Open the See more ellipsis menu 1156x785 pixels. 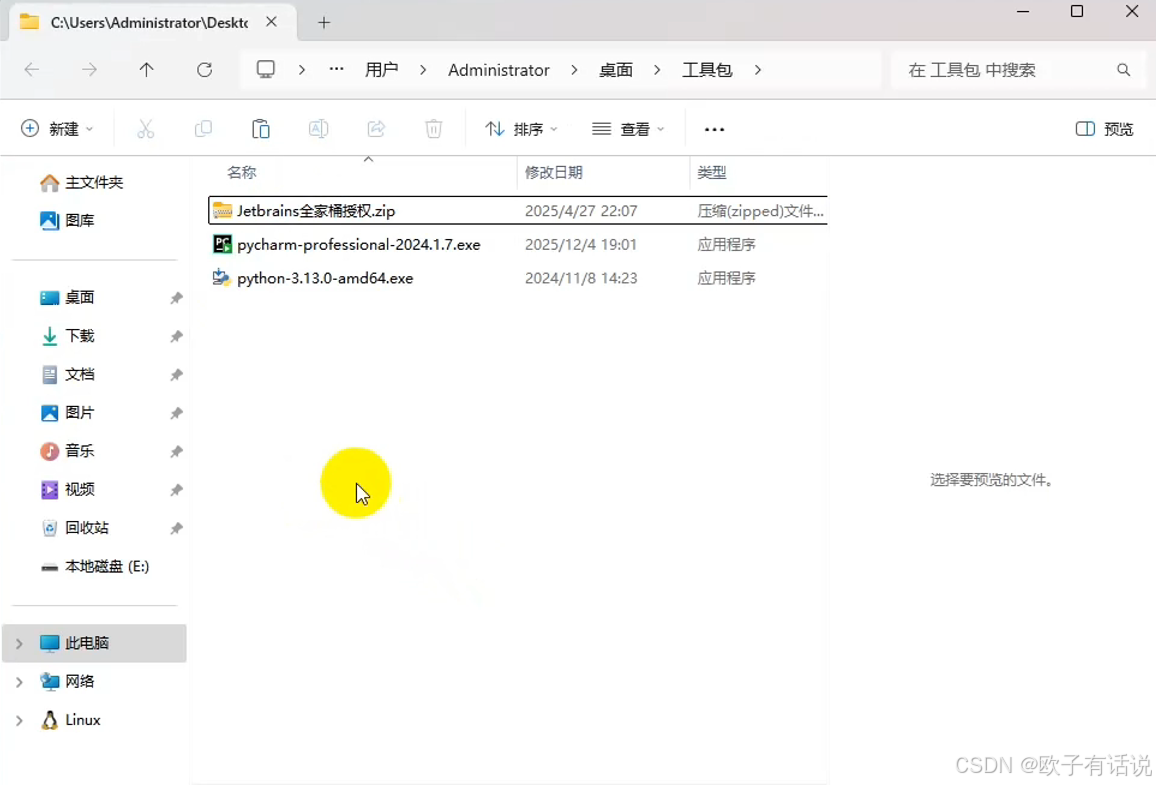click(714, 129)
